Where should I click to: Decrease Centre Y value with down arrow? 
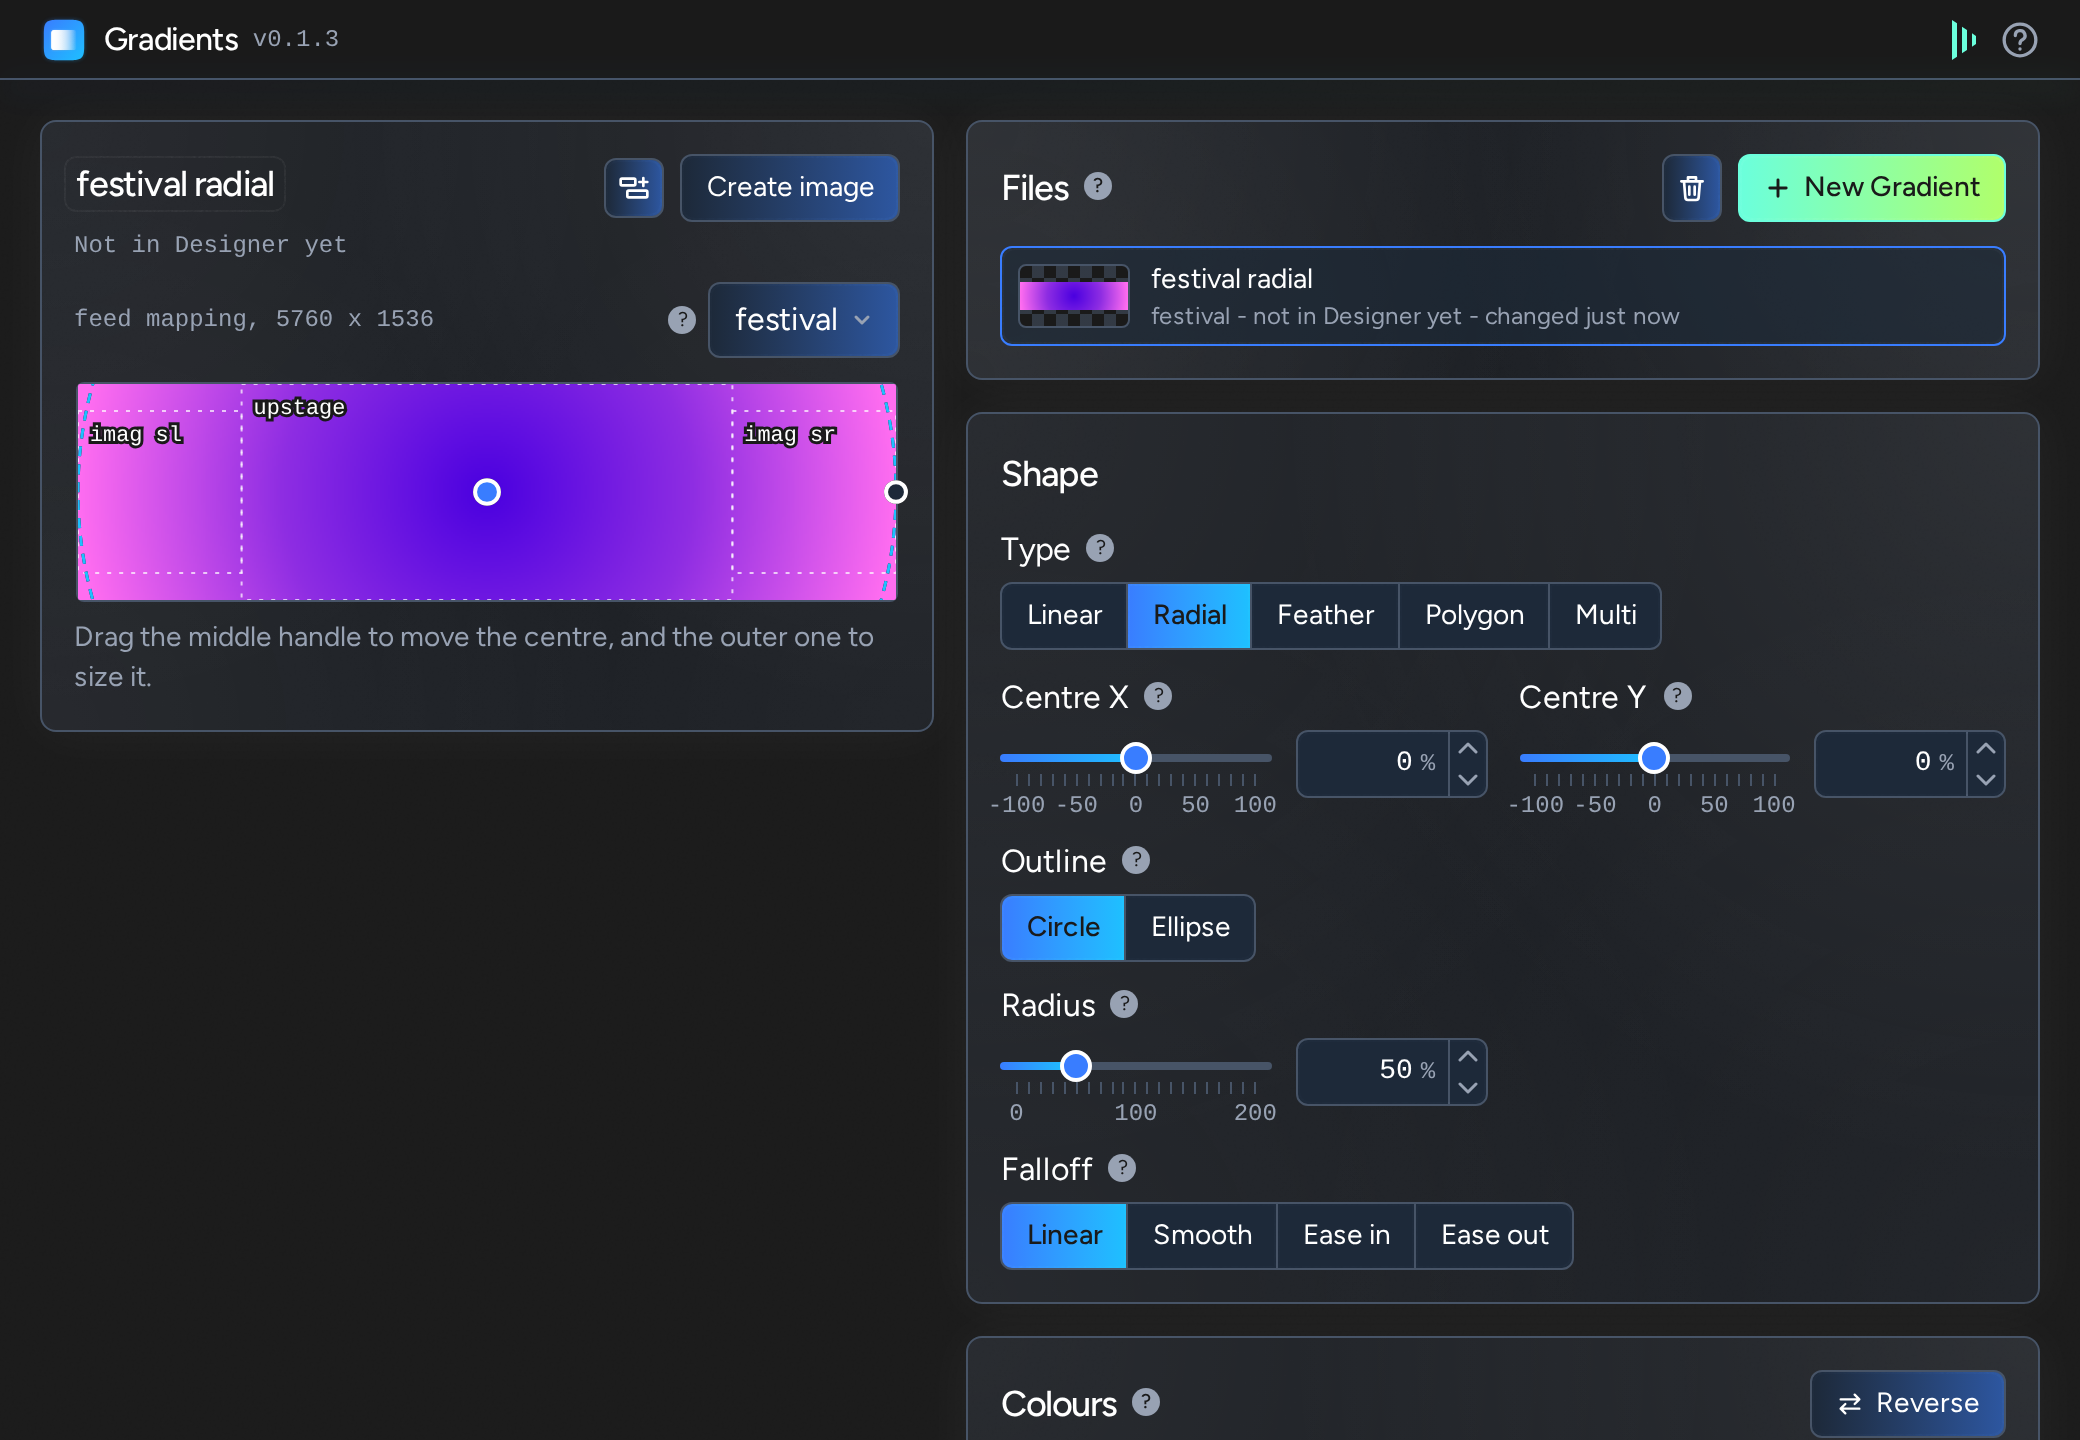pyautogui.click(x=1985, y=780)
